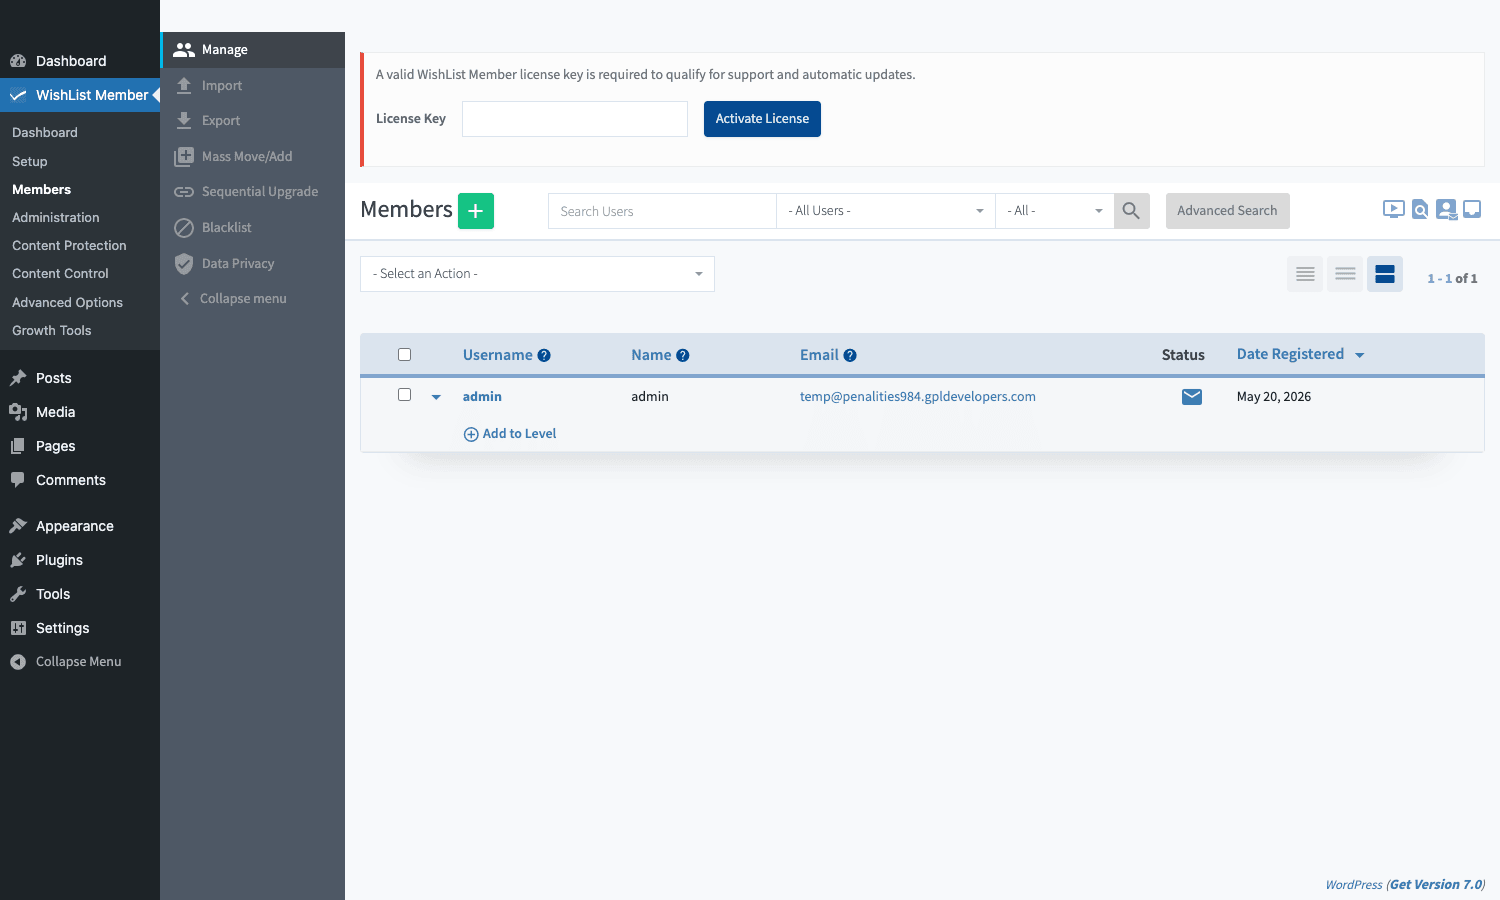
Task: Expand the admin row details arrow
Action: (x=436, y=397)
